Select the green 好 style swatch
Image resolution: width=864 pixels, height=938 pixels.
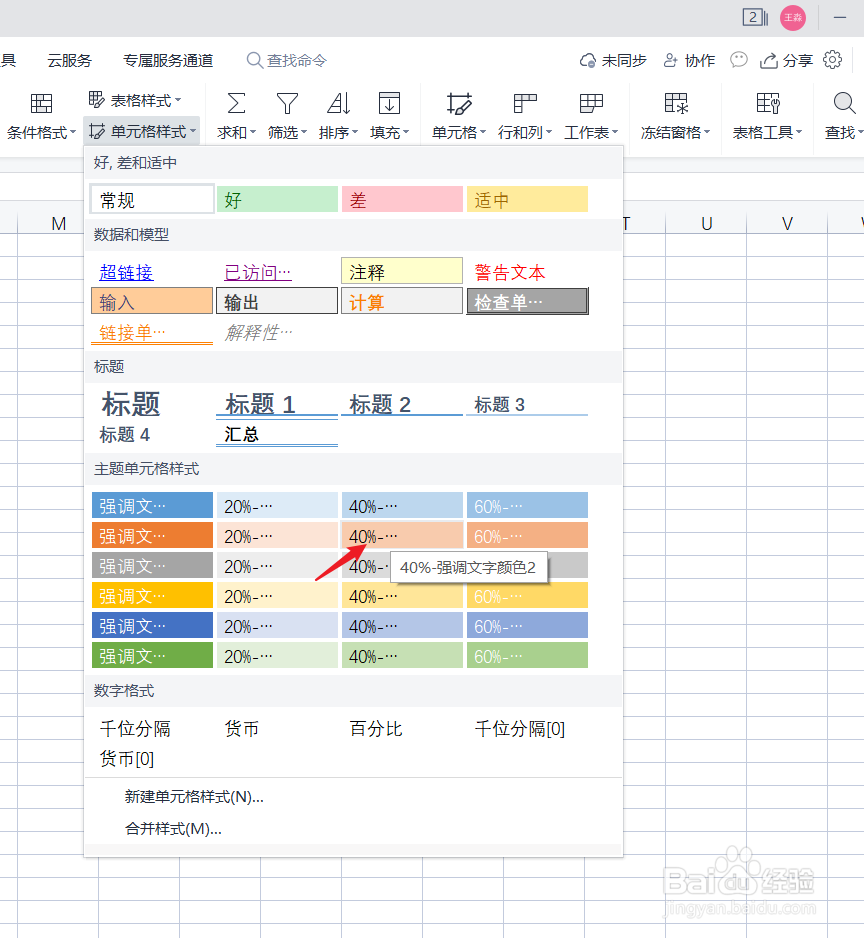click(x=277, y=199)
